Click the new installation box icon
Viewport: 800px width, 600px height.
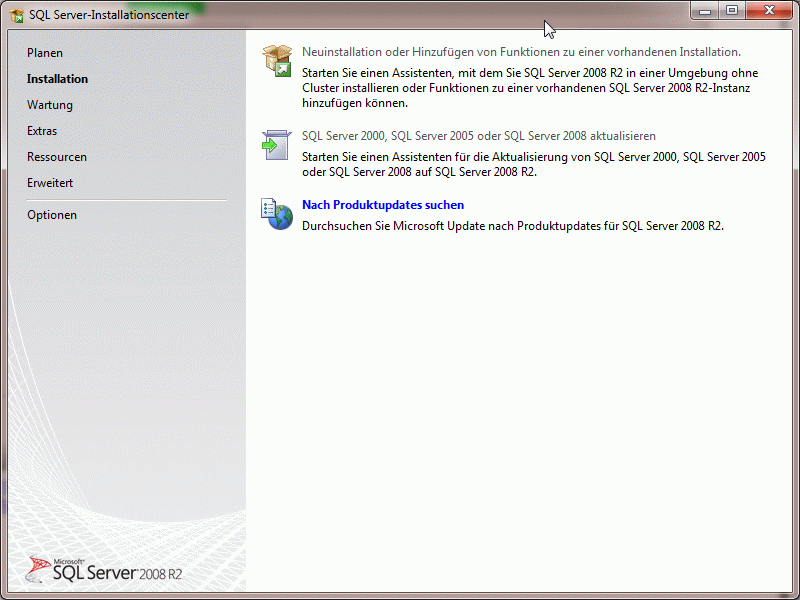click(x=277, y=61)
